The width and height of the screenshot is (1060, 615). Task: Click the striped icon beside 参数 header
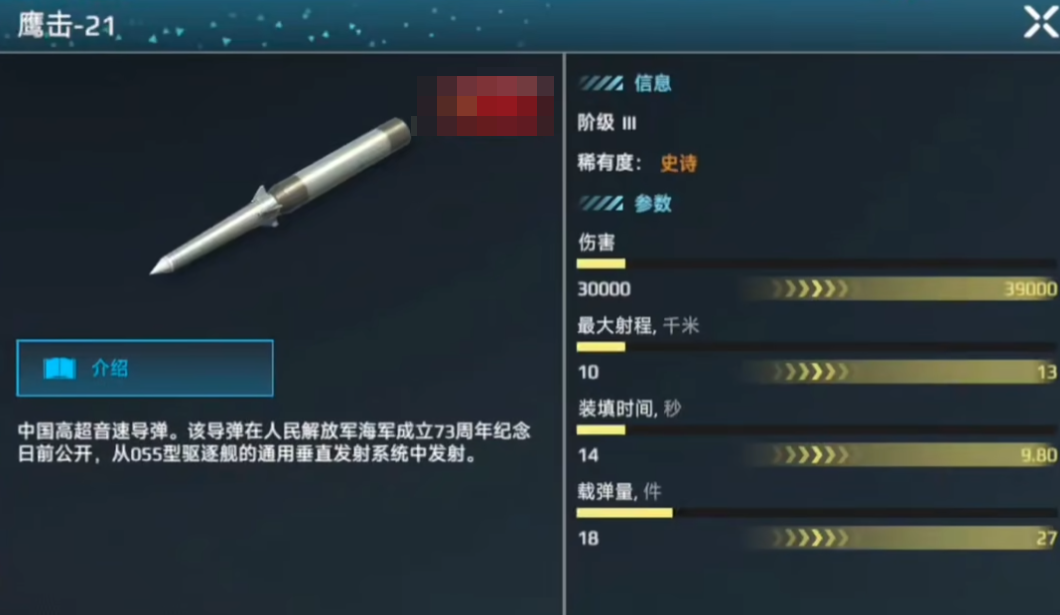click(x=601, y=203)
